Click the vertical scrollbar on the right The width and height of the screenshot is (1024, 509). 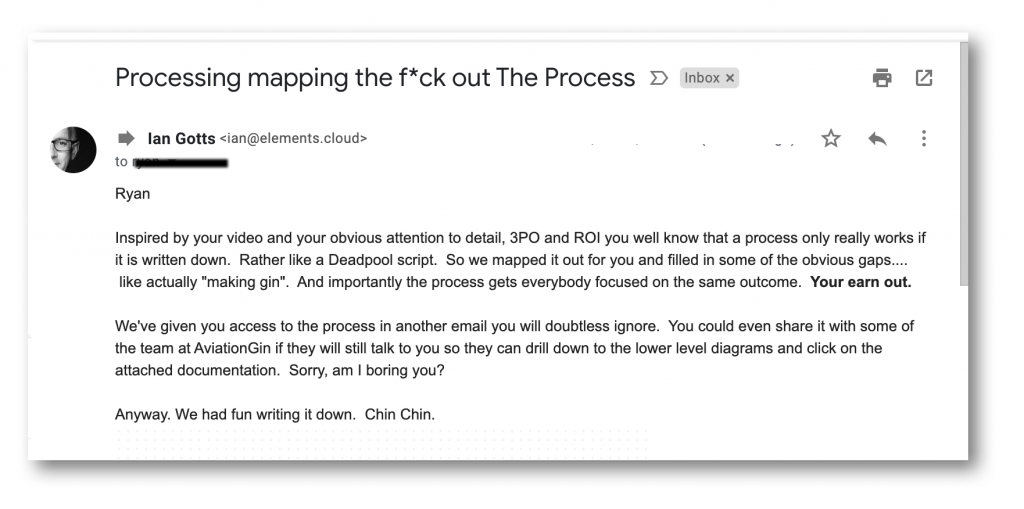(963, 160)
